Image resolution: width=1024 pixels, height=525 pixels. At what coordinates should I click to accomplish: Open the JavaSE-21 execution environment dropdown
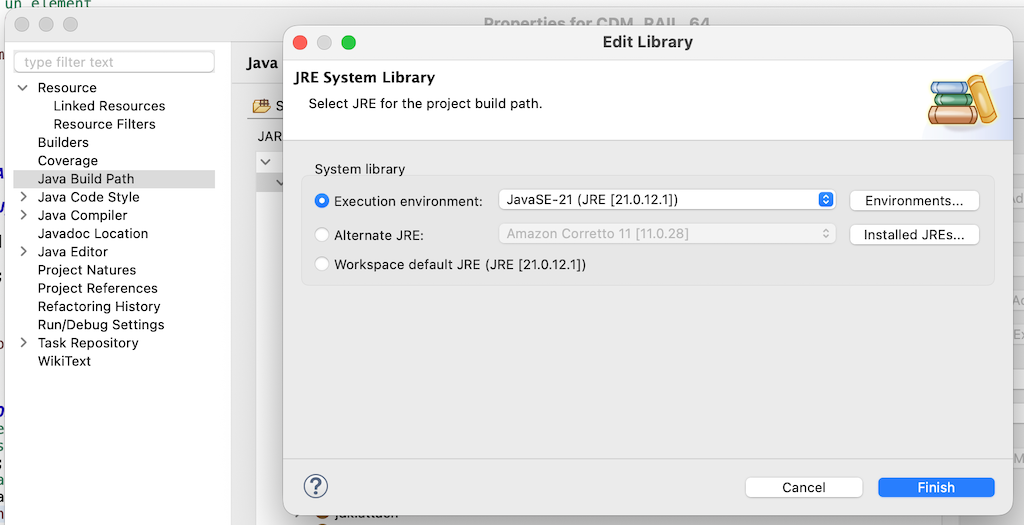point(667,200)
